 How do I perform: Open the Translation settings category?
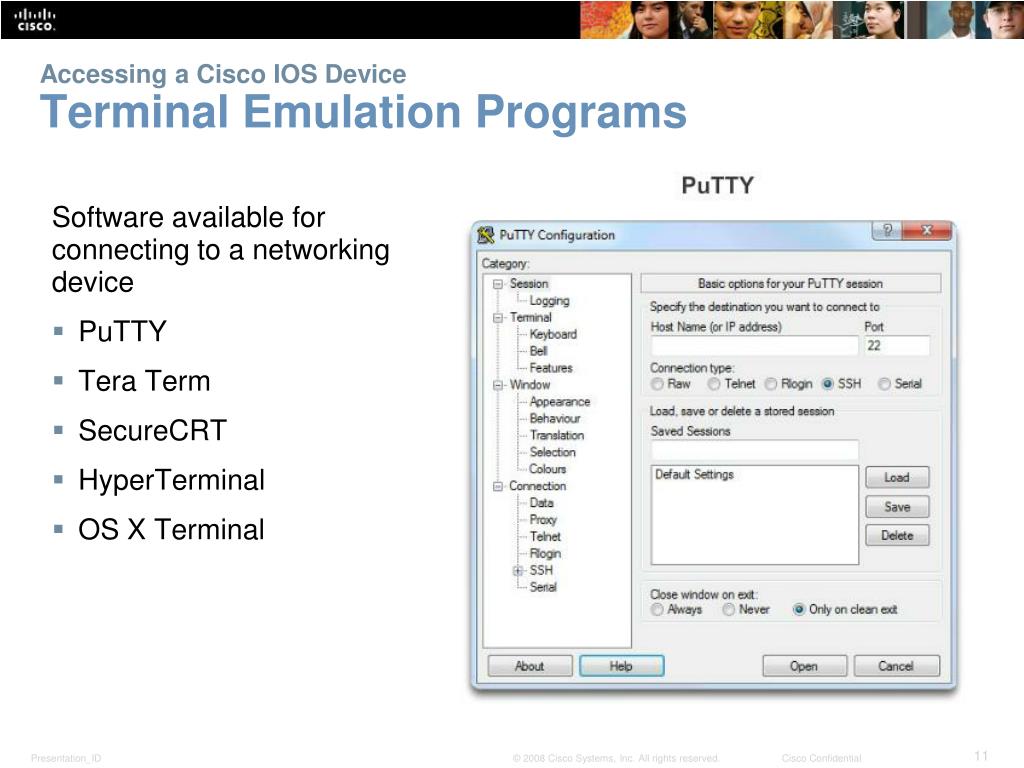coord(556,436)
